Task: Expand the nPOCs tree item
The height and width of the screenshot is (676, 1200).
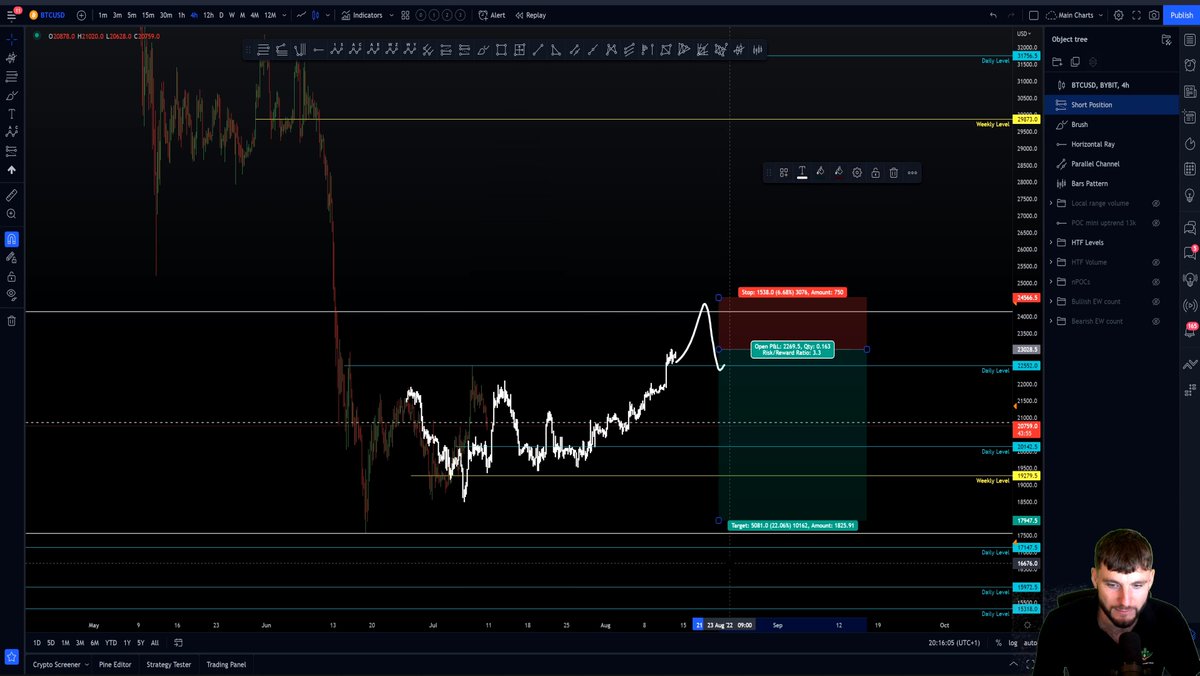Action: click(1050, 282)
